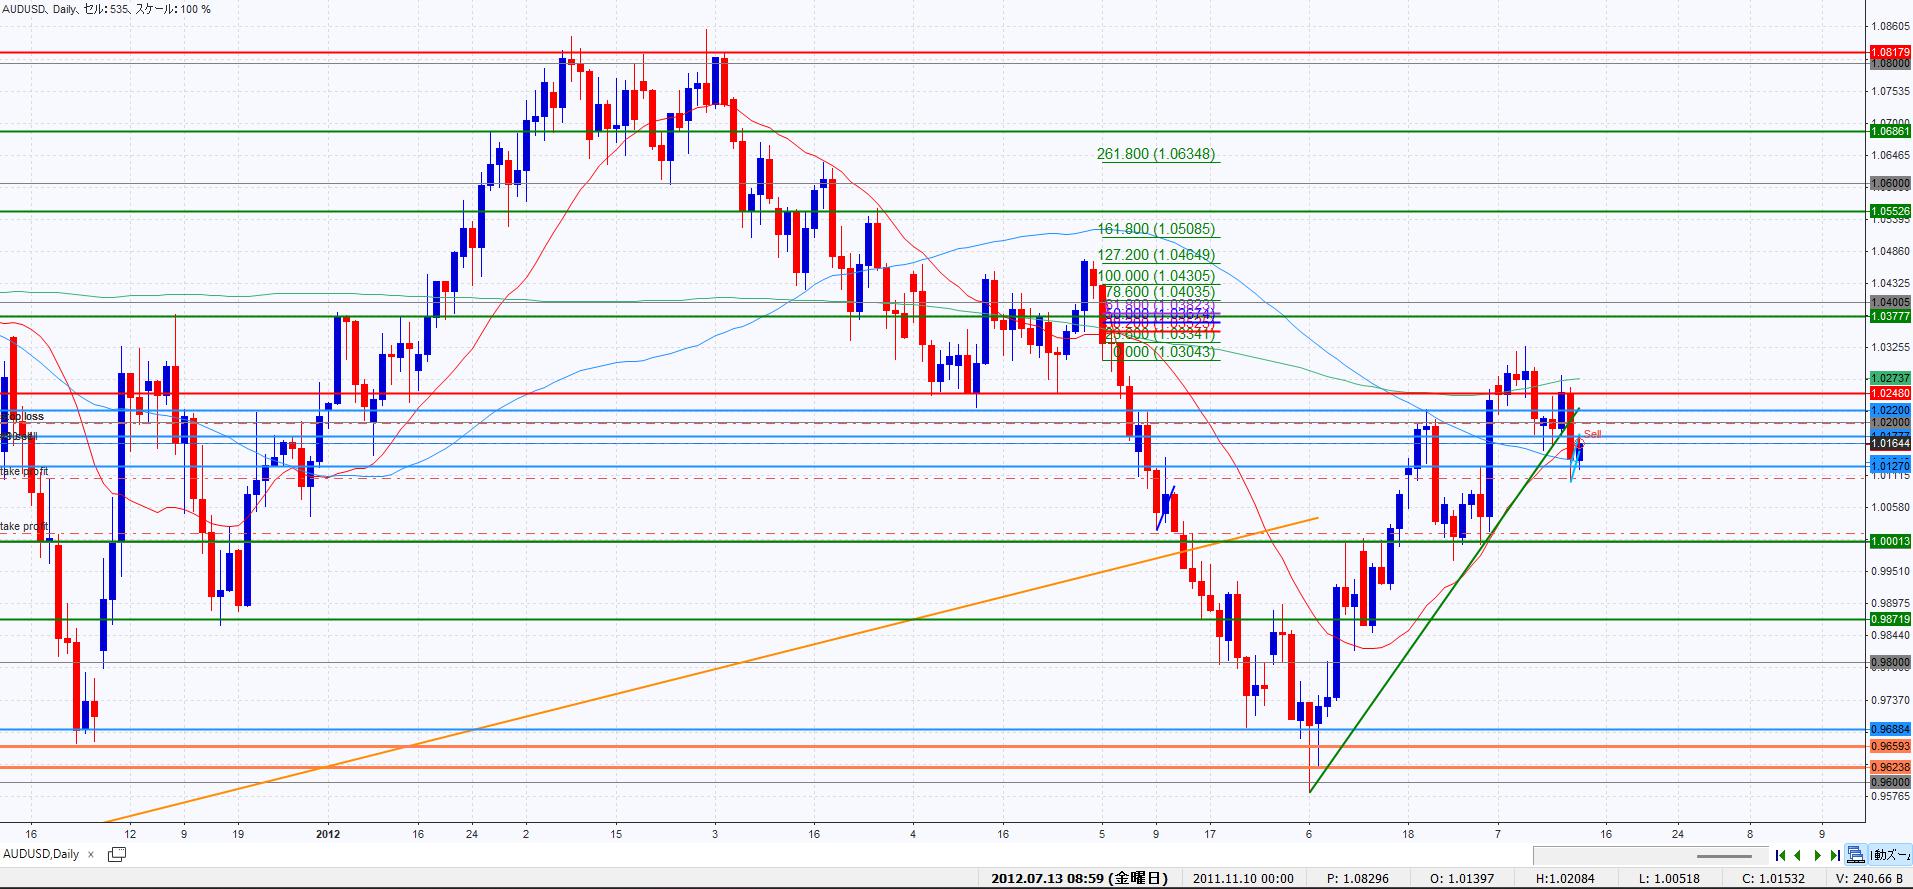Select the green 1.02737 moving average label
The image size is (1913, 889).
(x=1889, y=378)
